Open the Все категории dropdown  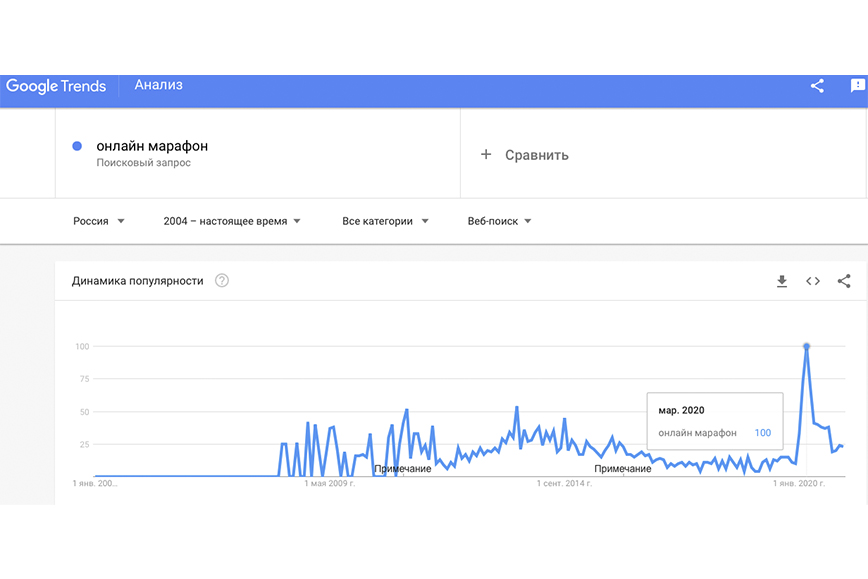[x=385, y=221]
